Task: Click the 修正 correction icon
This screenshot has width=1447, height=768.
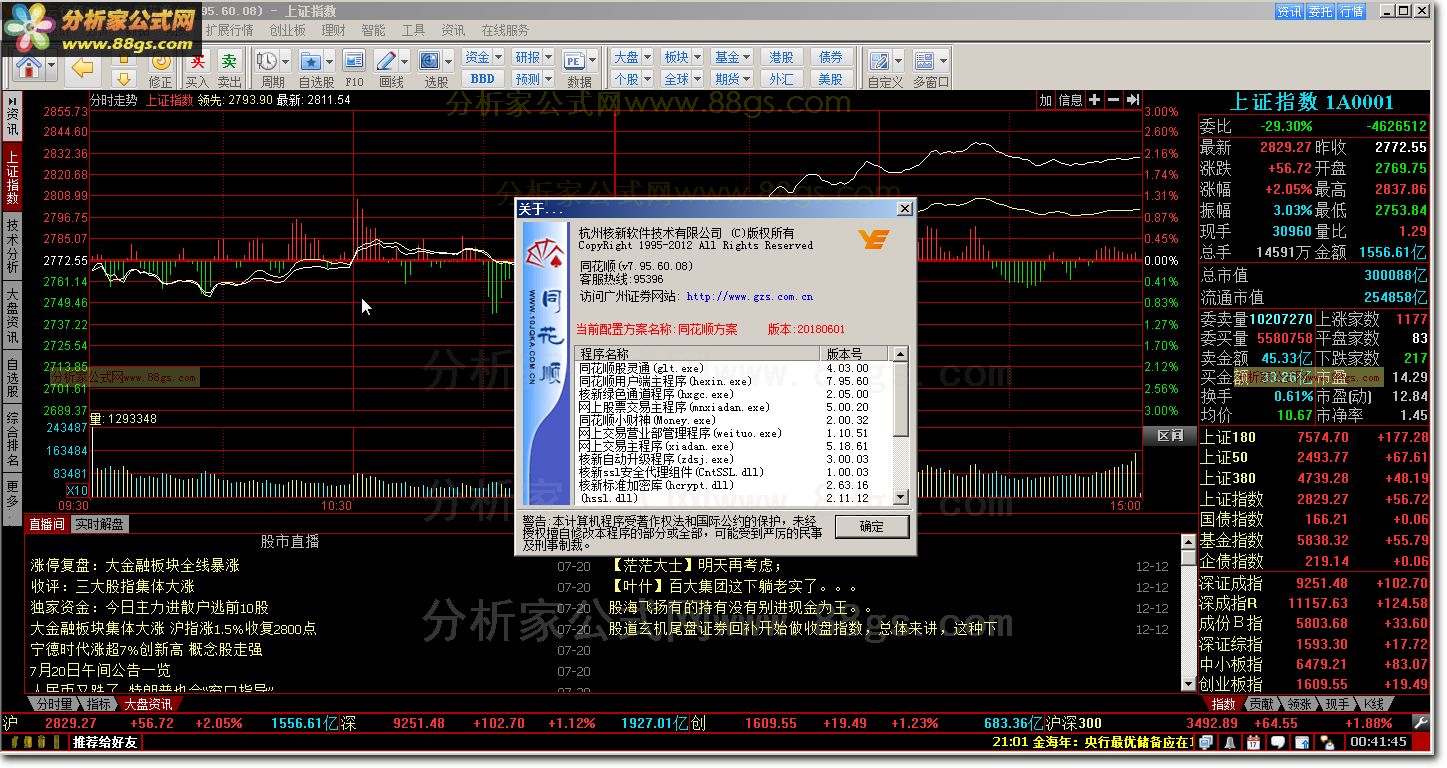Action: 160,63
